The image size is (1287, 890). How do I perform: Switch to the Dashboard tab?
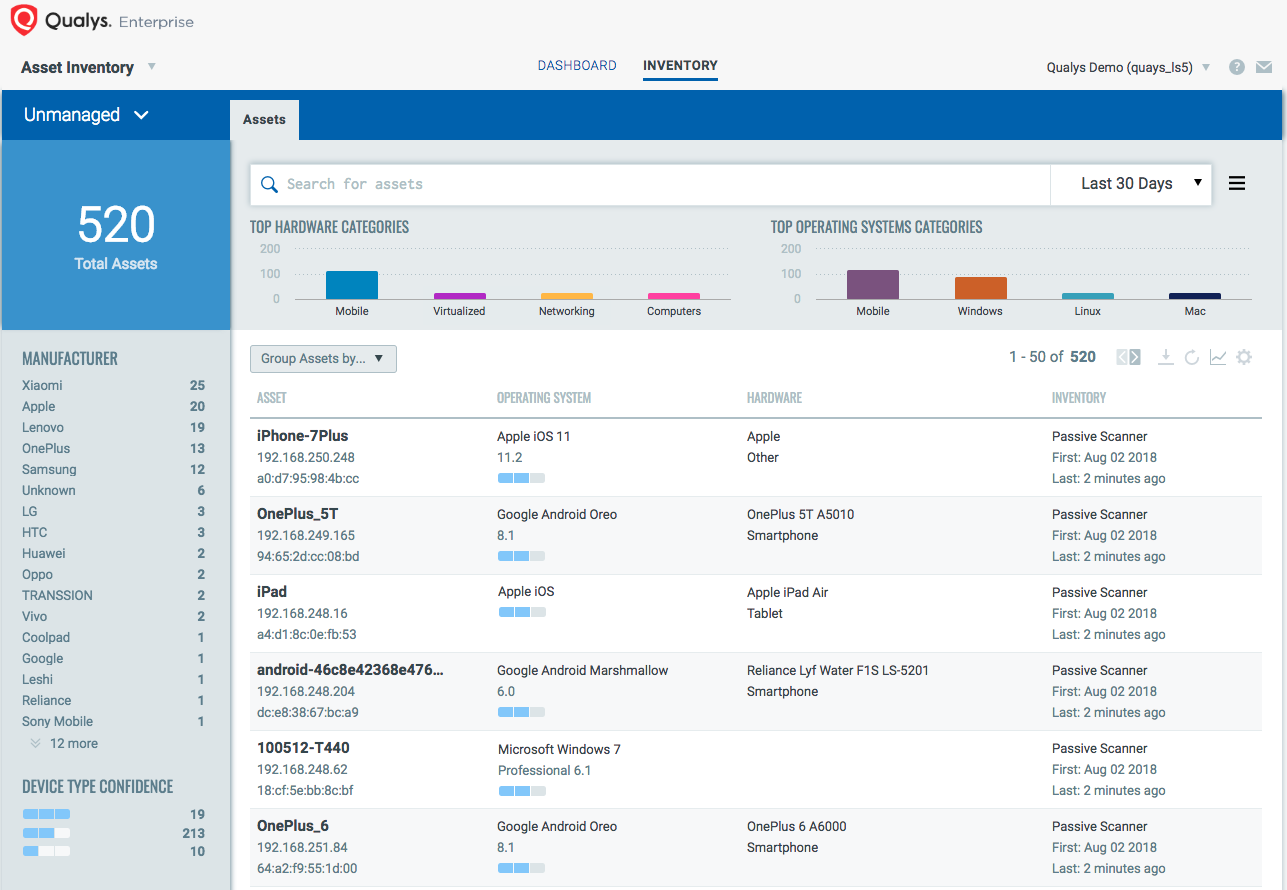point(577,66)
